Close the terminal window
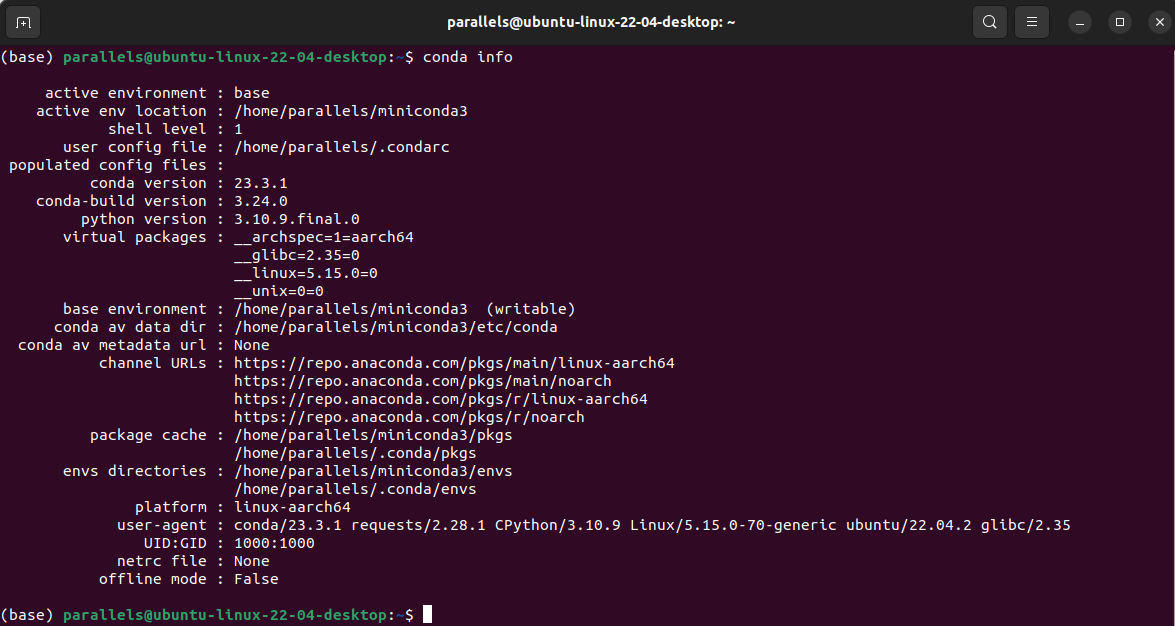1175x626 pixels. [1157, 21]
